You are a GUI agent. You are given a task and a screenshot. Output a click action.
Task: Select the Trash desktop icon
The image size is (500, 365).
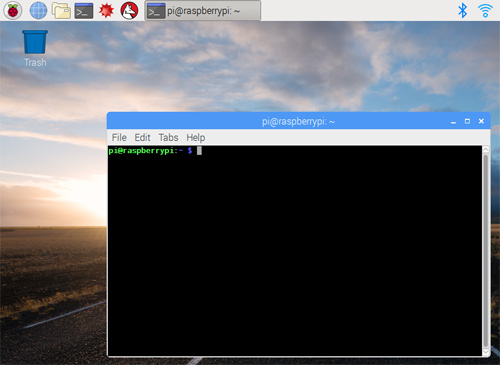35,48
